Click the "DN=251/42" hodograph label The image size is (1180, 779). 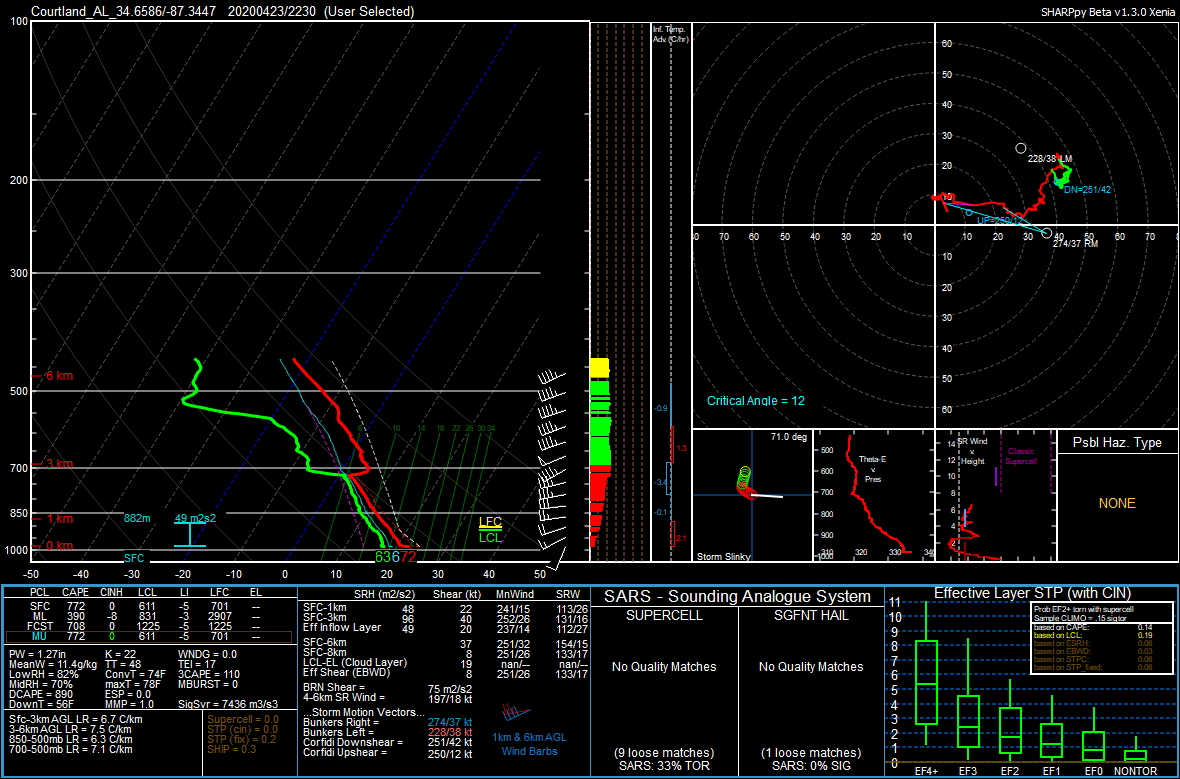1087,190
